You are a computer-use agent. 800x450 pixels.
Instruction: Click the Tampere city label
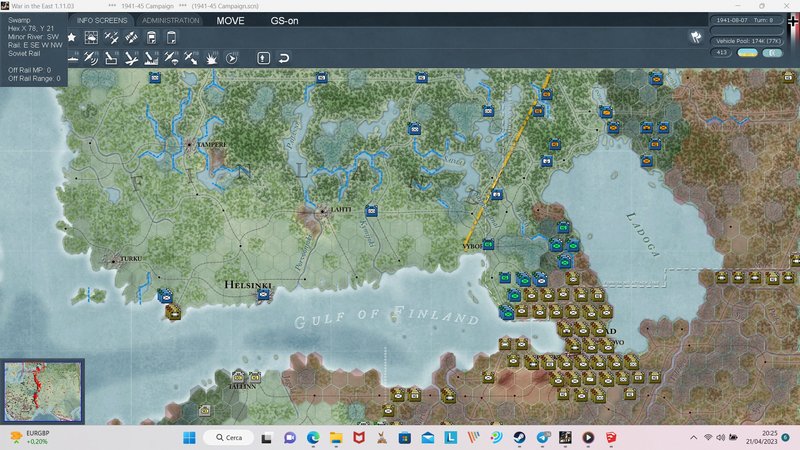coord(212,145)
